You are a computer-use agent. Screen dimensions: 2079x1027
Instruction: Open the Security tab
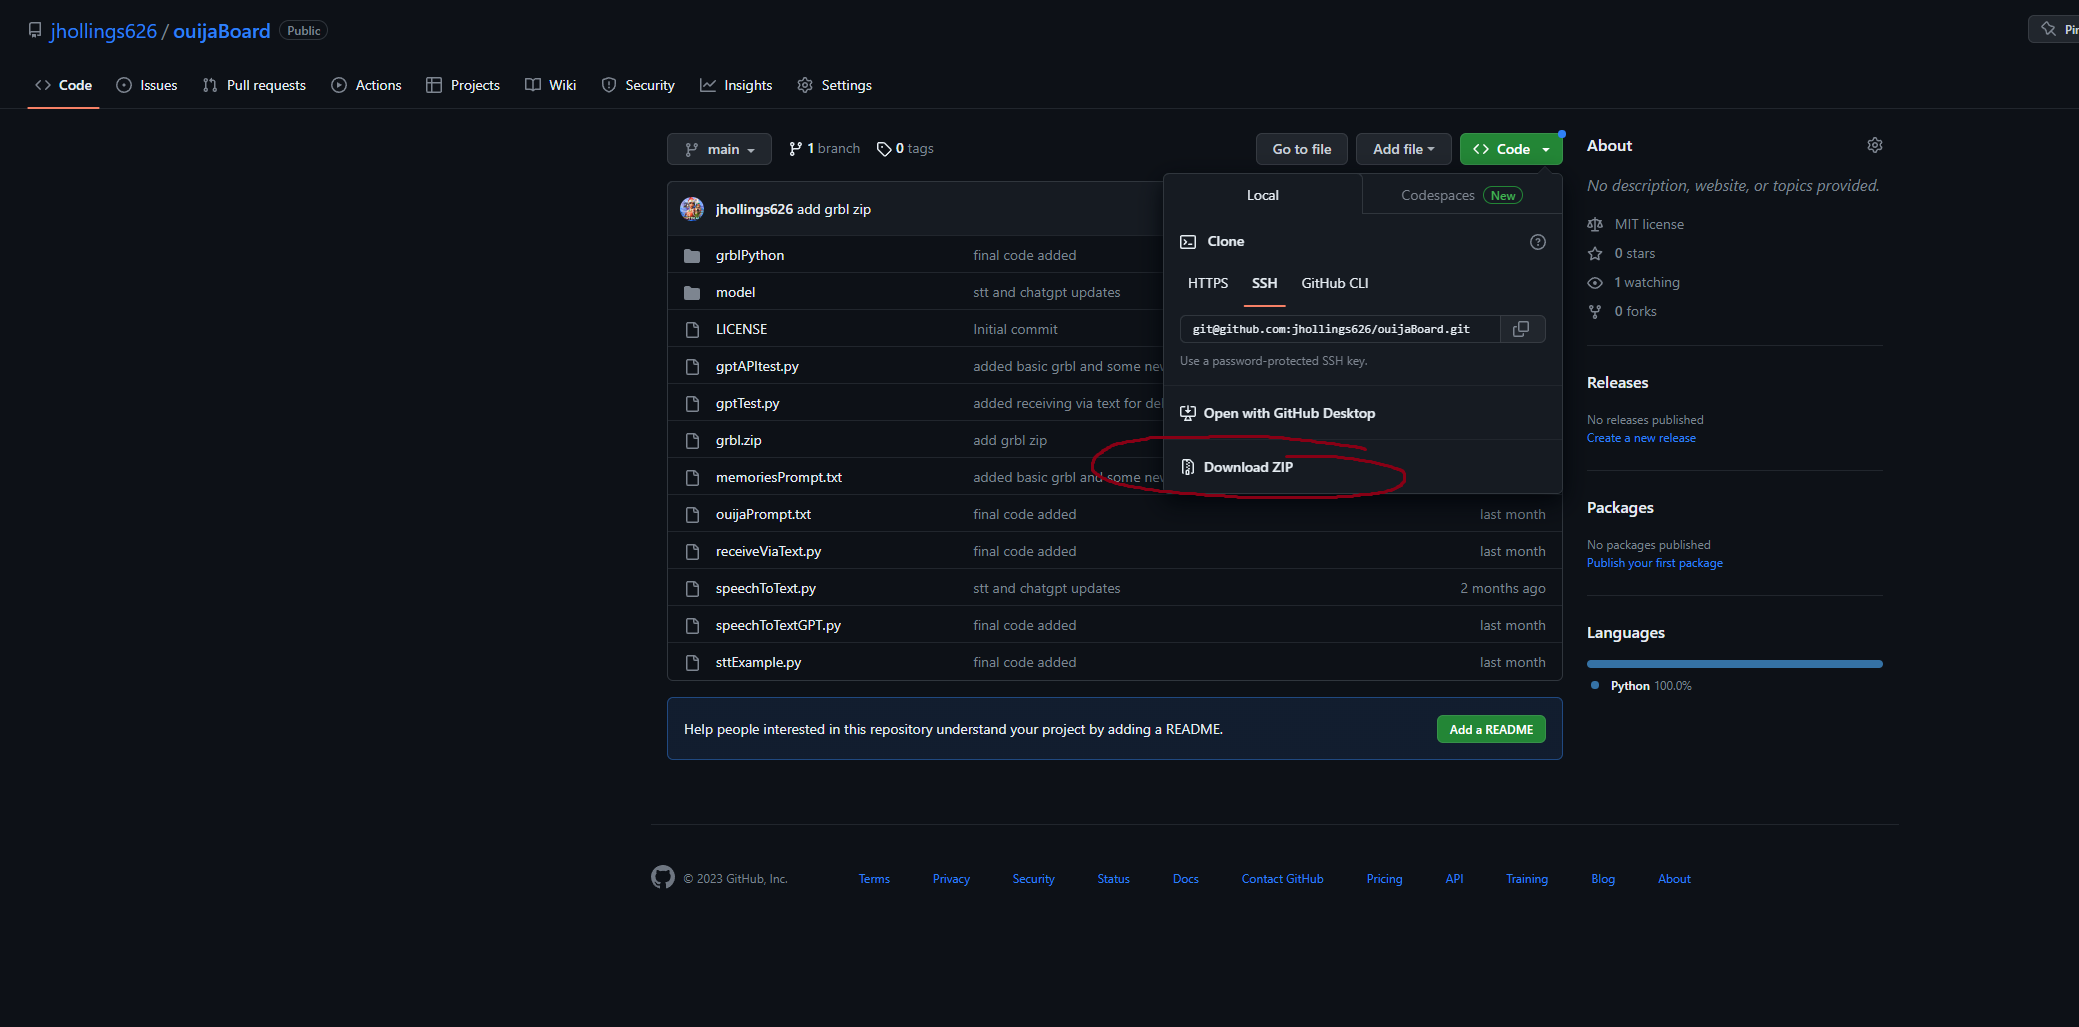638,85
